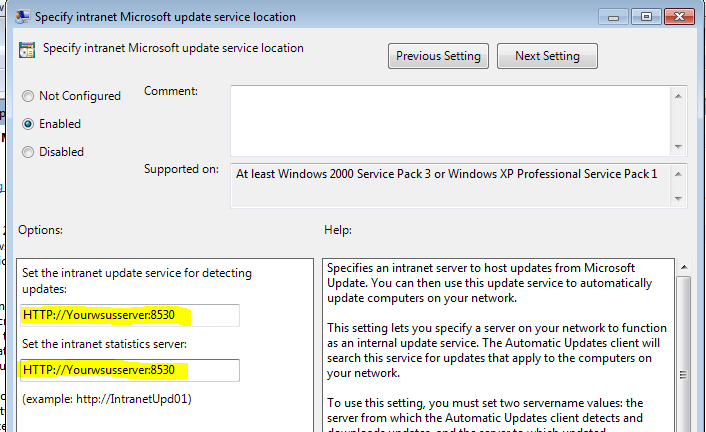Screen dimensions: 706x432
Task: Click the Comment: label
Action: click(x=171, y=91)
